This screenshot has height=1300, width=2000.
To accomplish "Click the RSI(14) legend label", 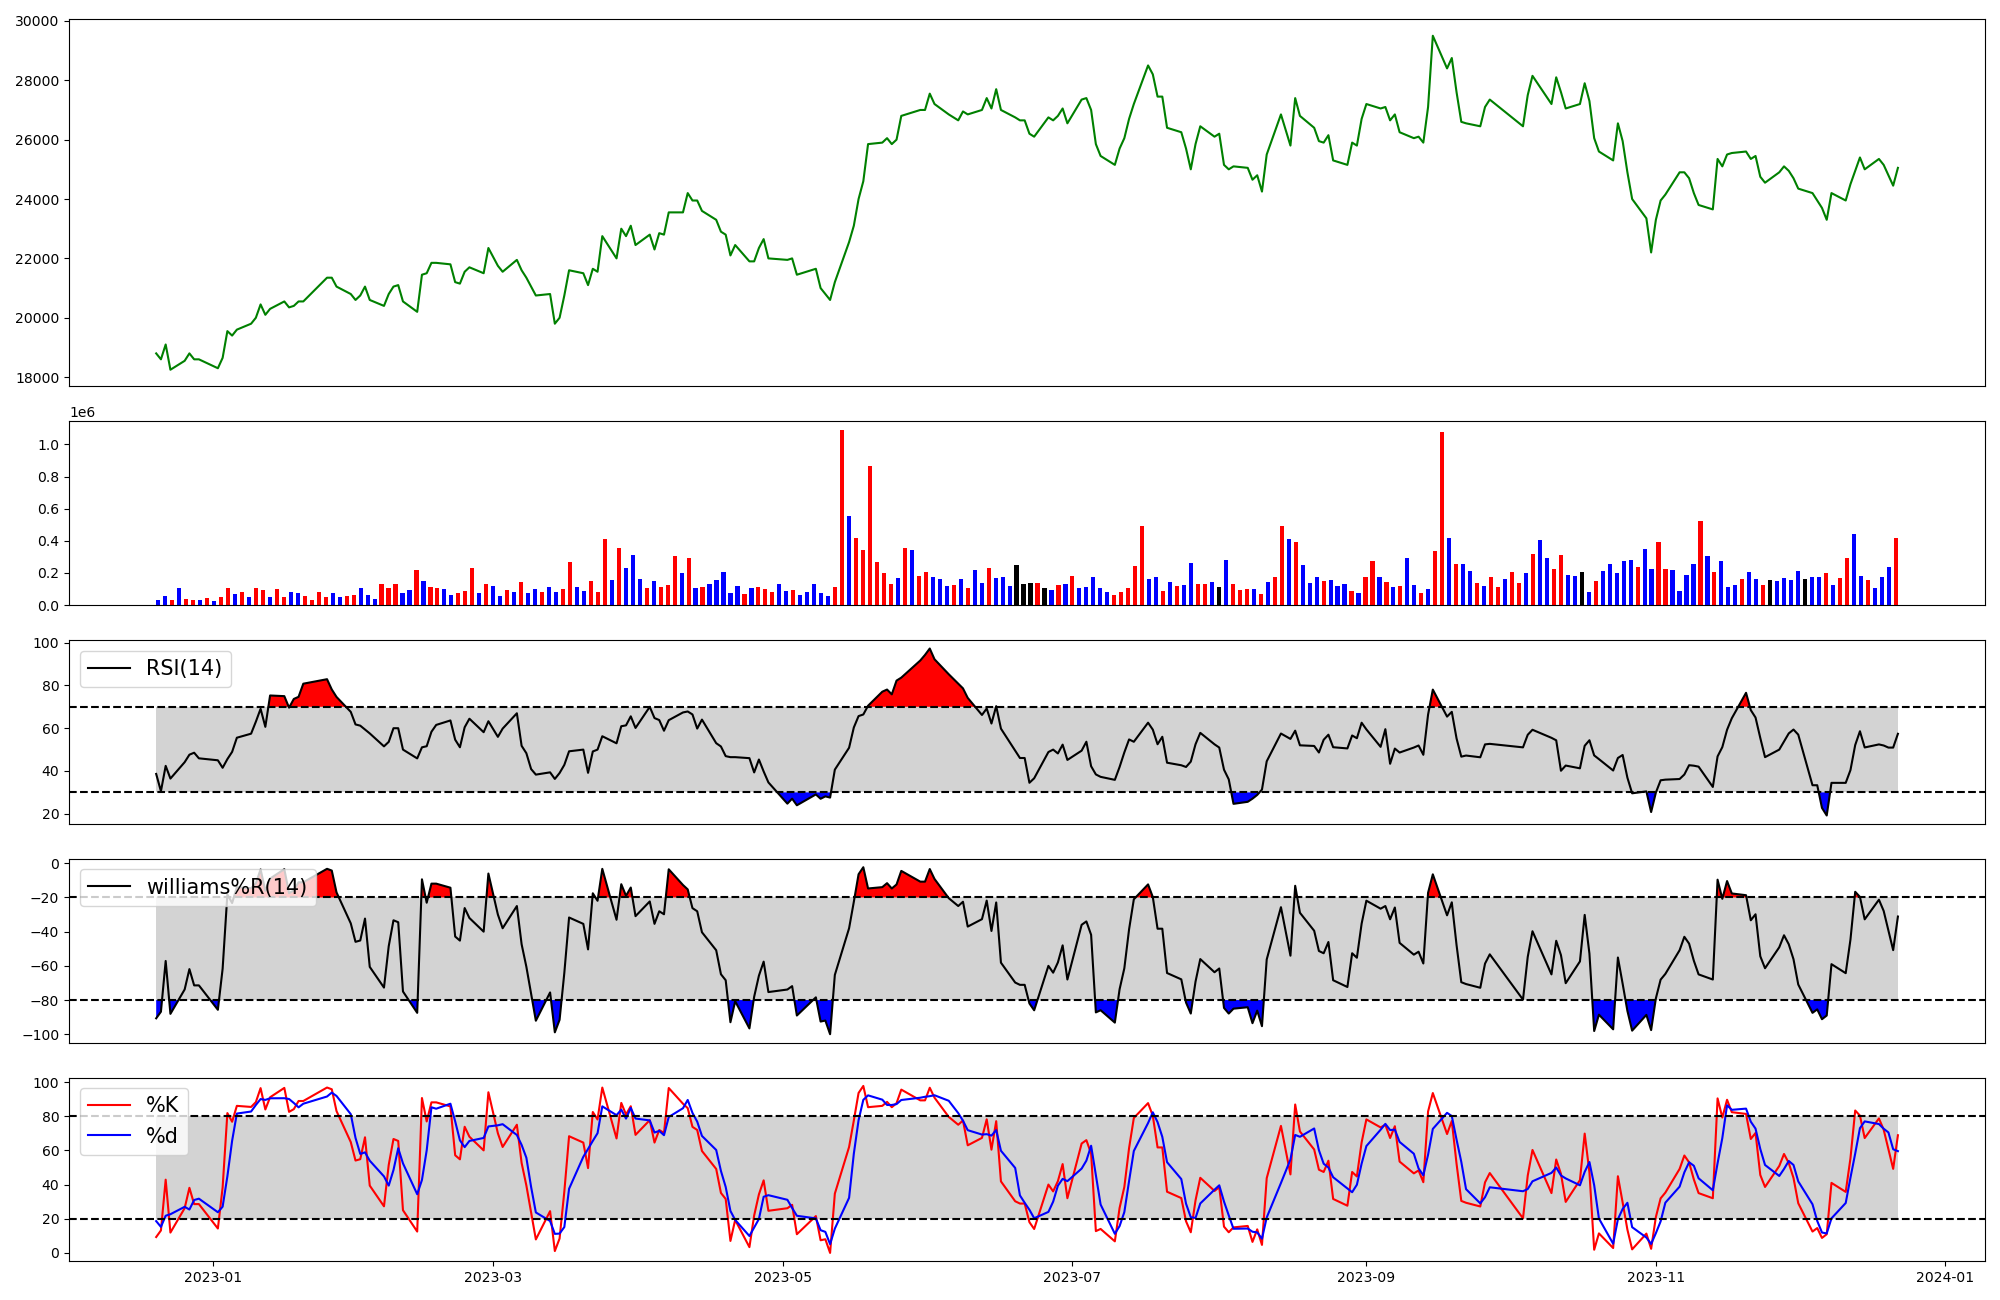I will click(x=184, y=668).
